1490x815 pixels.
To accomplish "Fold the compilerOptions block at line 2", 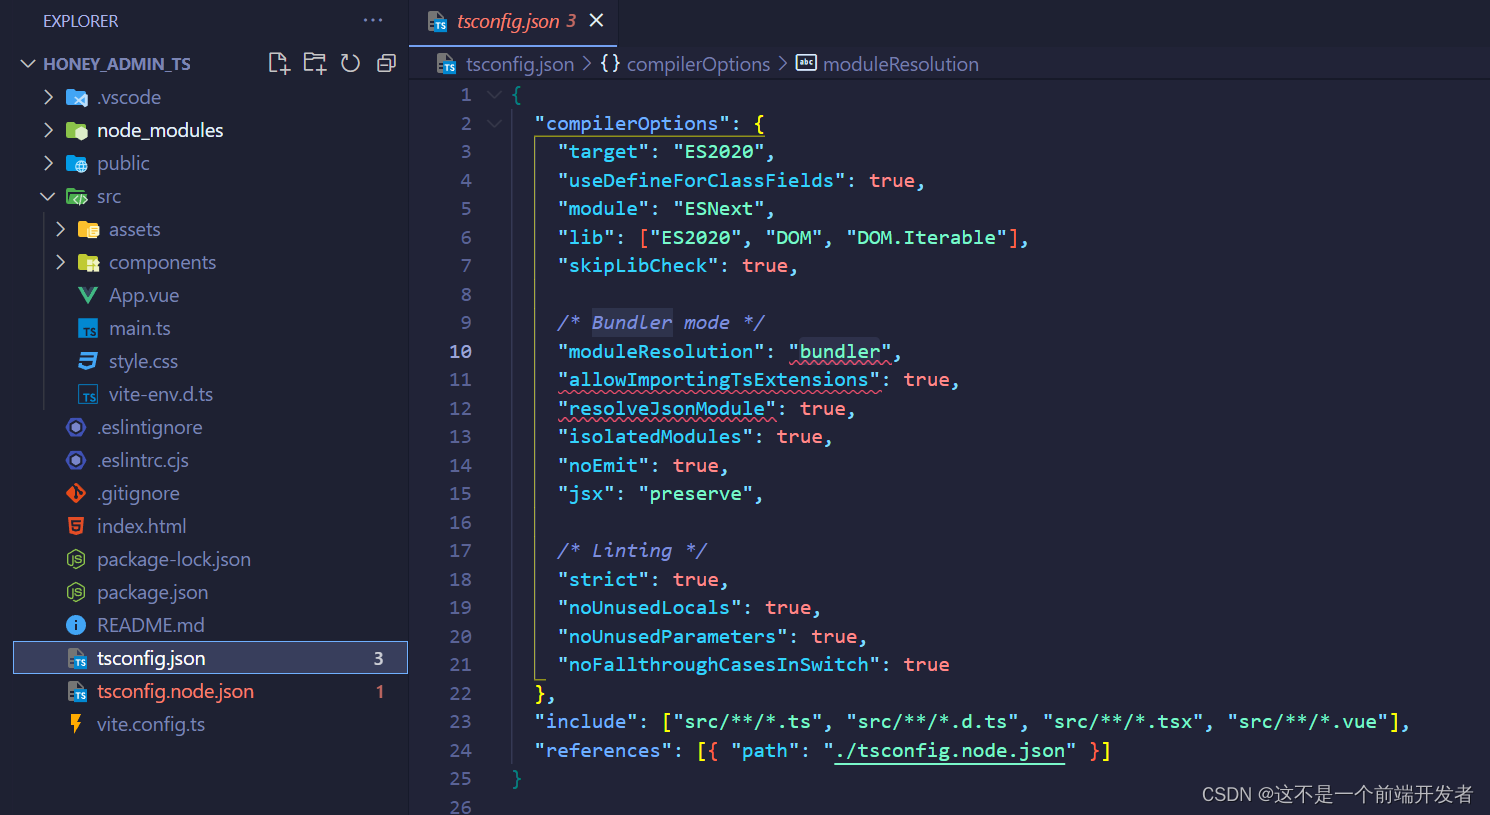I will pos(494,123).
